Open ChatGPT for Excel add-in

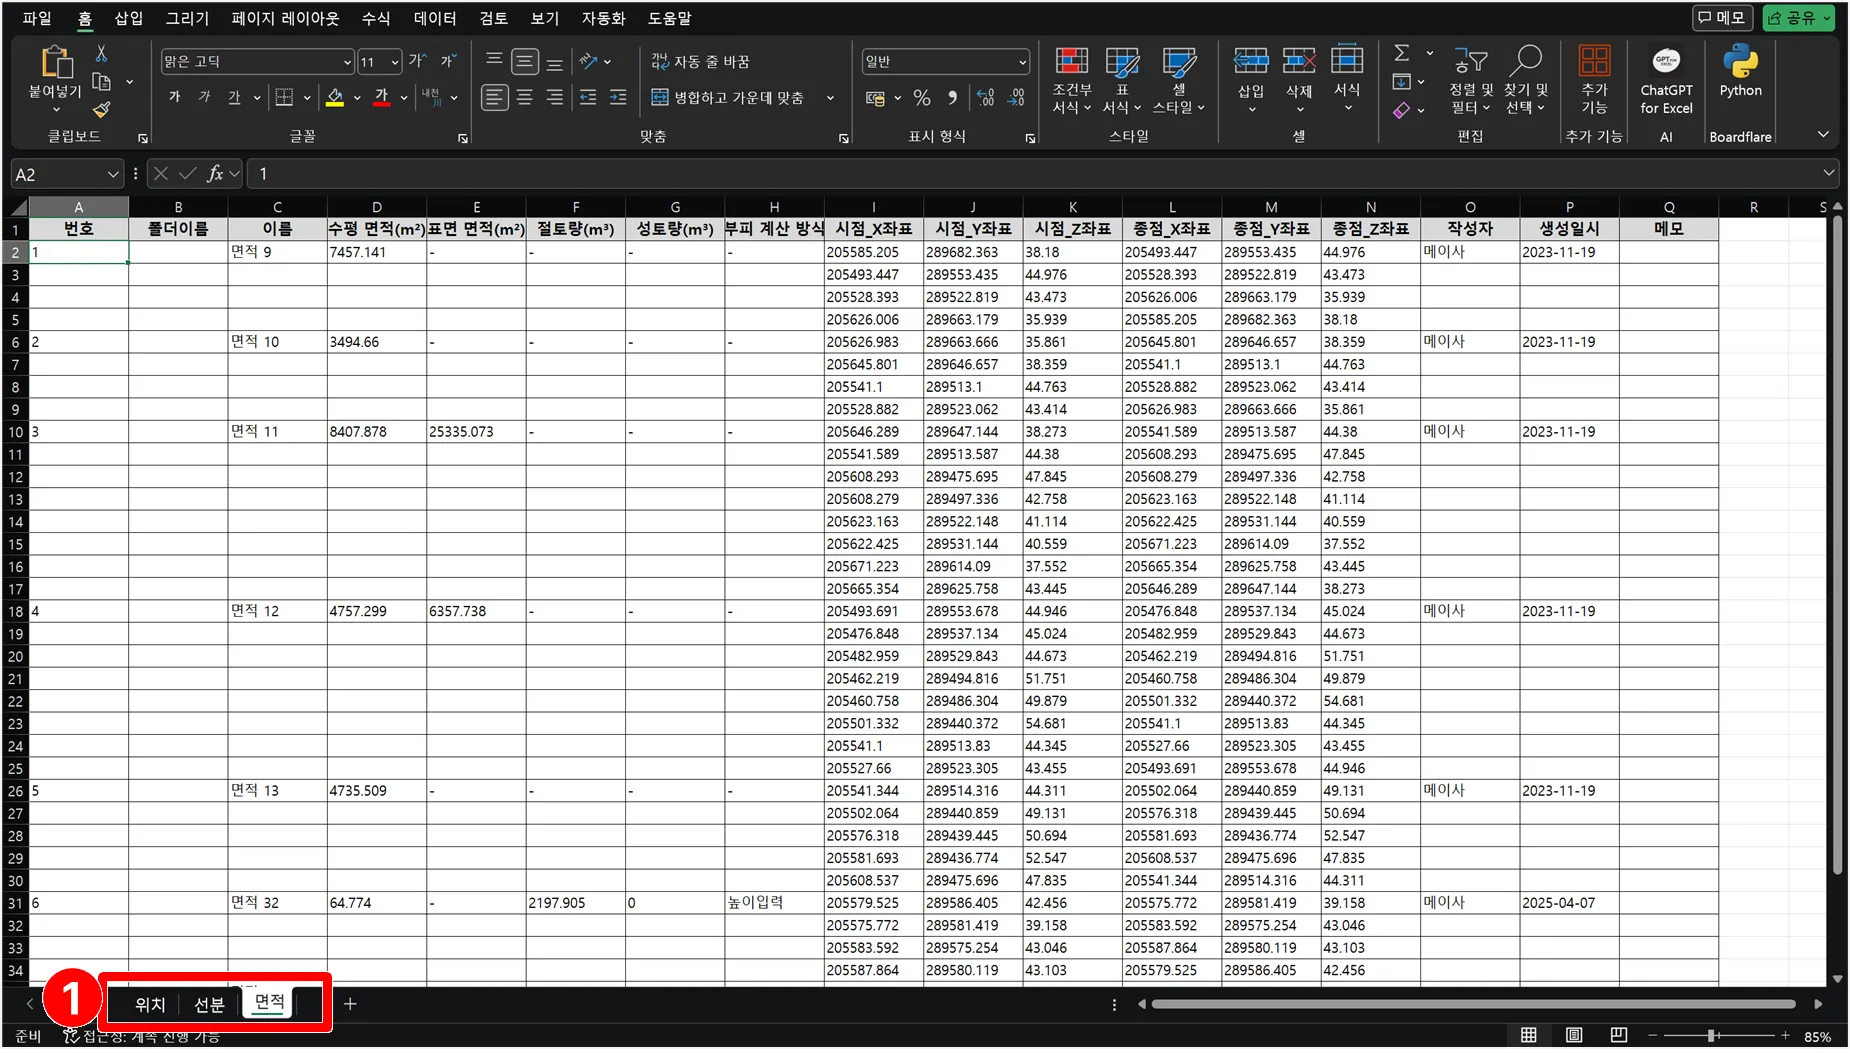[1666, 80]
